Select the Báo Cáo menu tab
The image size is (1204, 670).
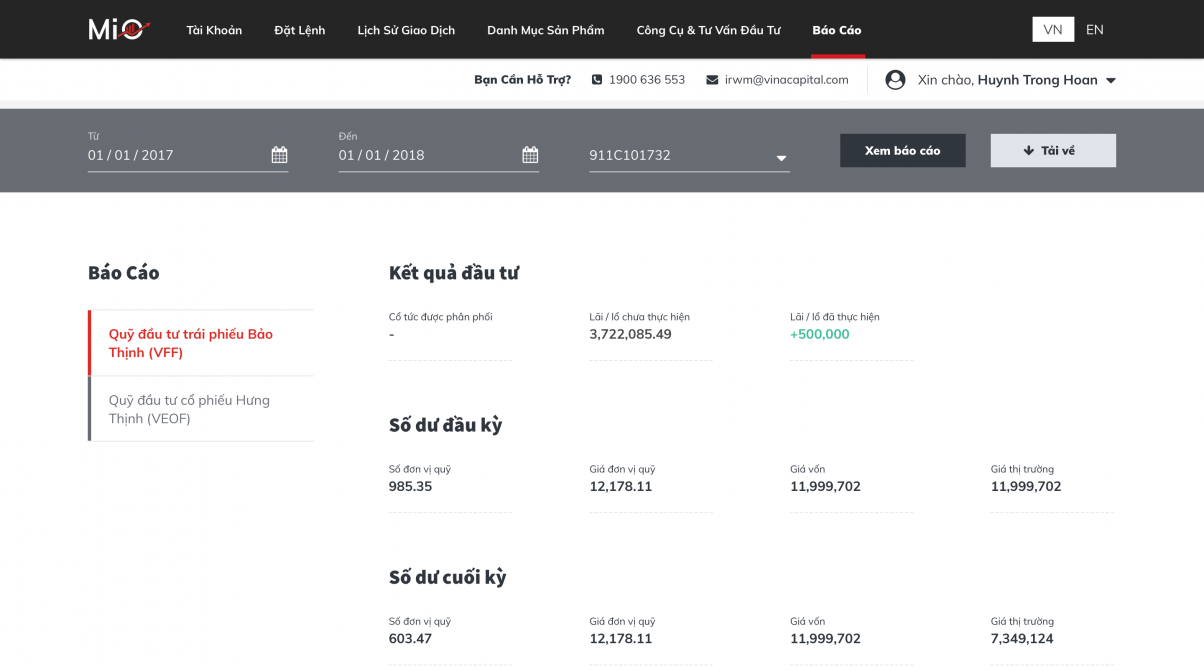(837, 30)
